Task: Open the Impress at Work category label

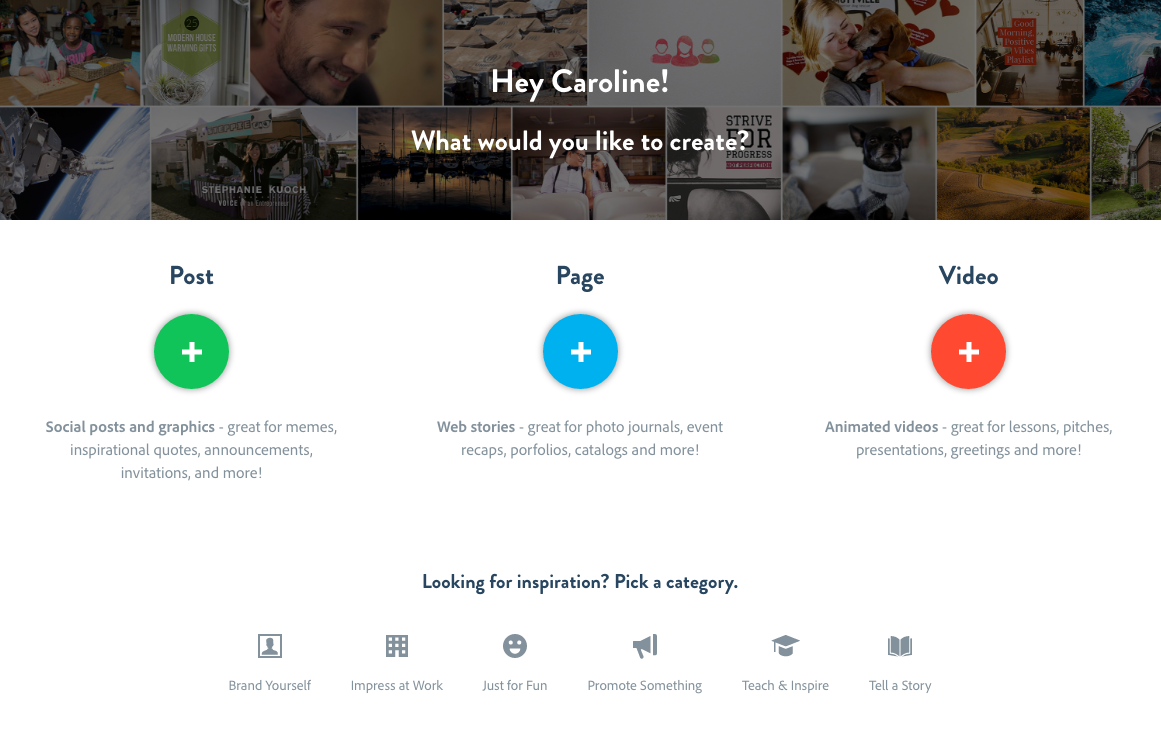Action: click(397, 686)
